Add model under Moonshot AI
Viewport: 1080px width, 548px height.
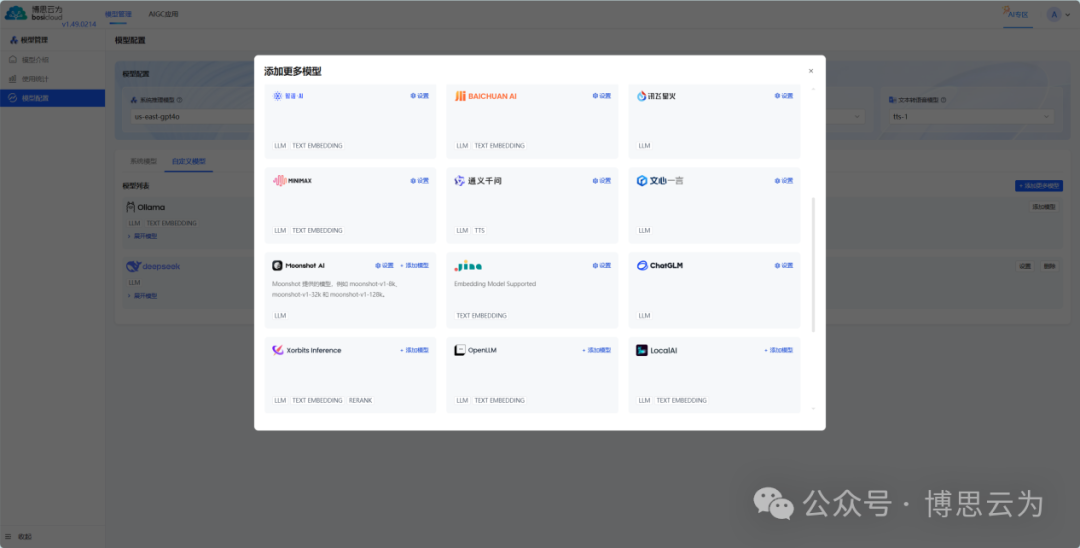(x=415, y=266)
